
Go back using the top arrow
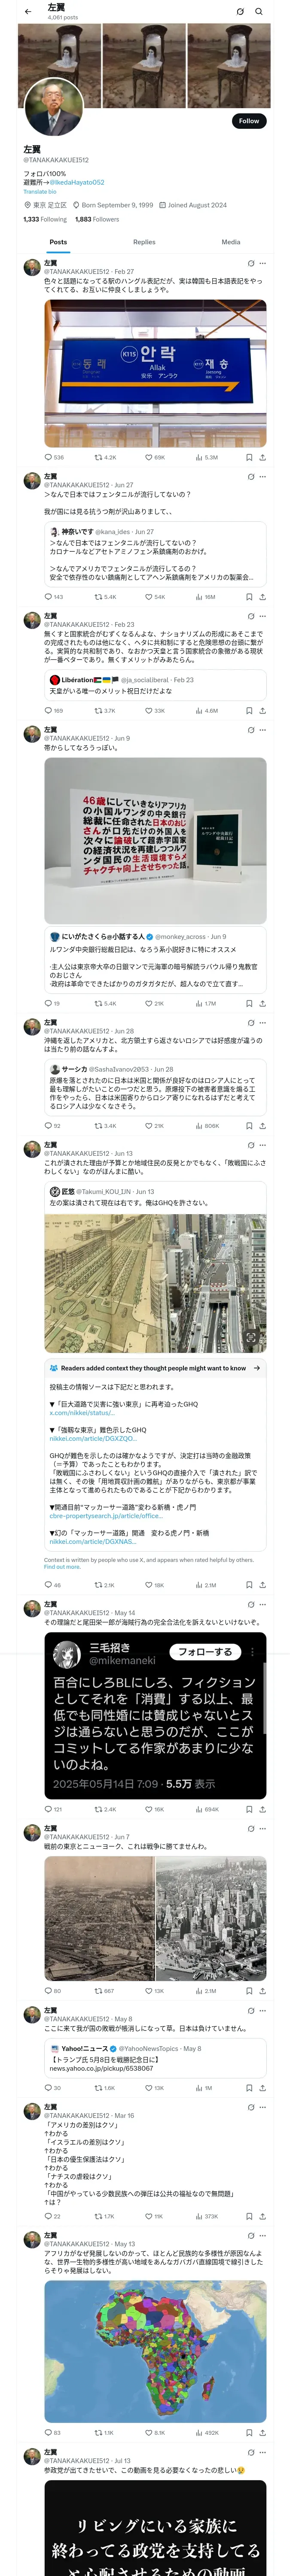28,11
